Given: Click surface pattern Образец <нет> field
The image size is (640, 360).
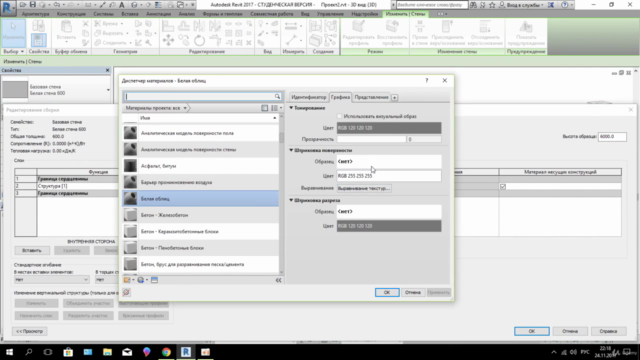Looking at the screenshot, I should (x=389, y=161).
